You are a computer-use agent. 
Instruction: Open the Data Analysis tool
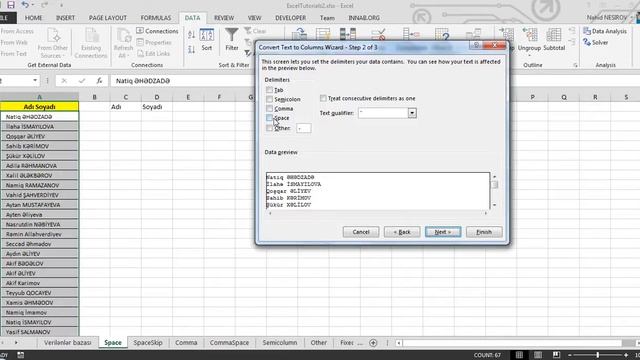coord(605,31)
